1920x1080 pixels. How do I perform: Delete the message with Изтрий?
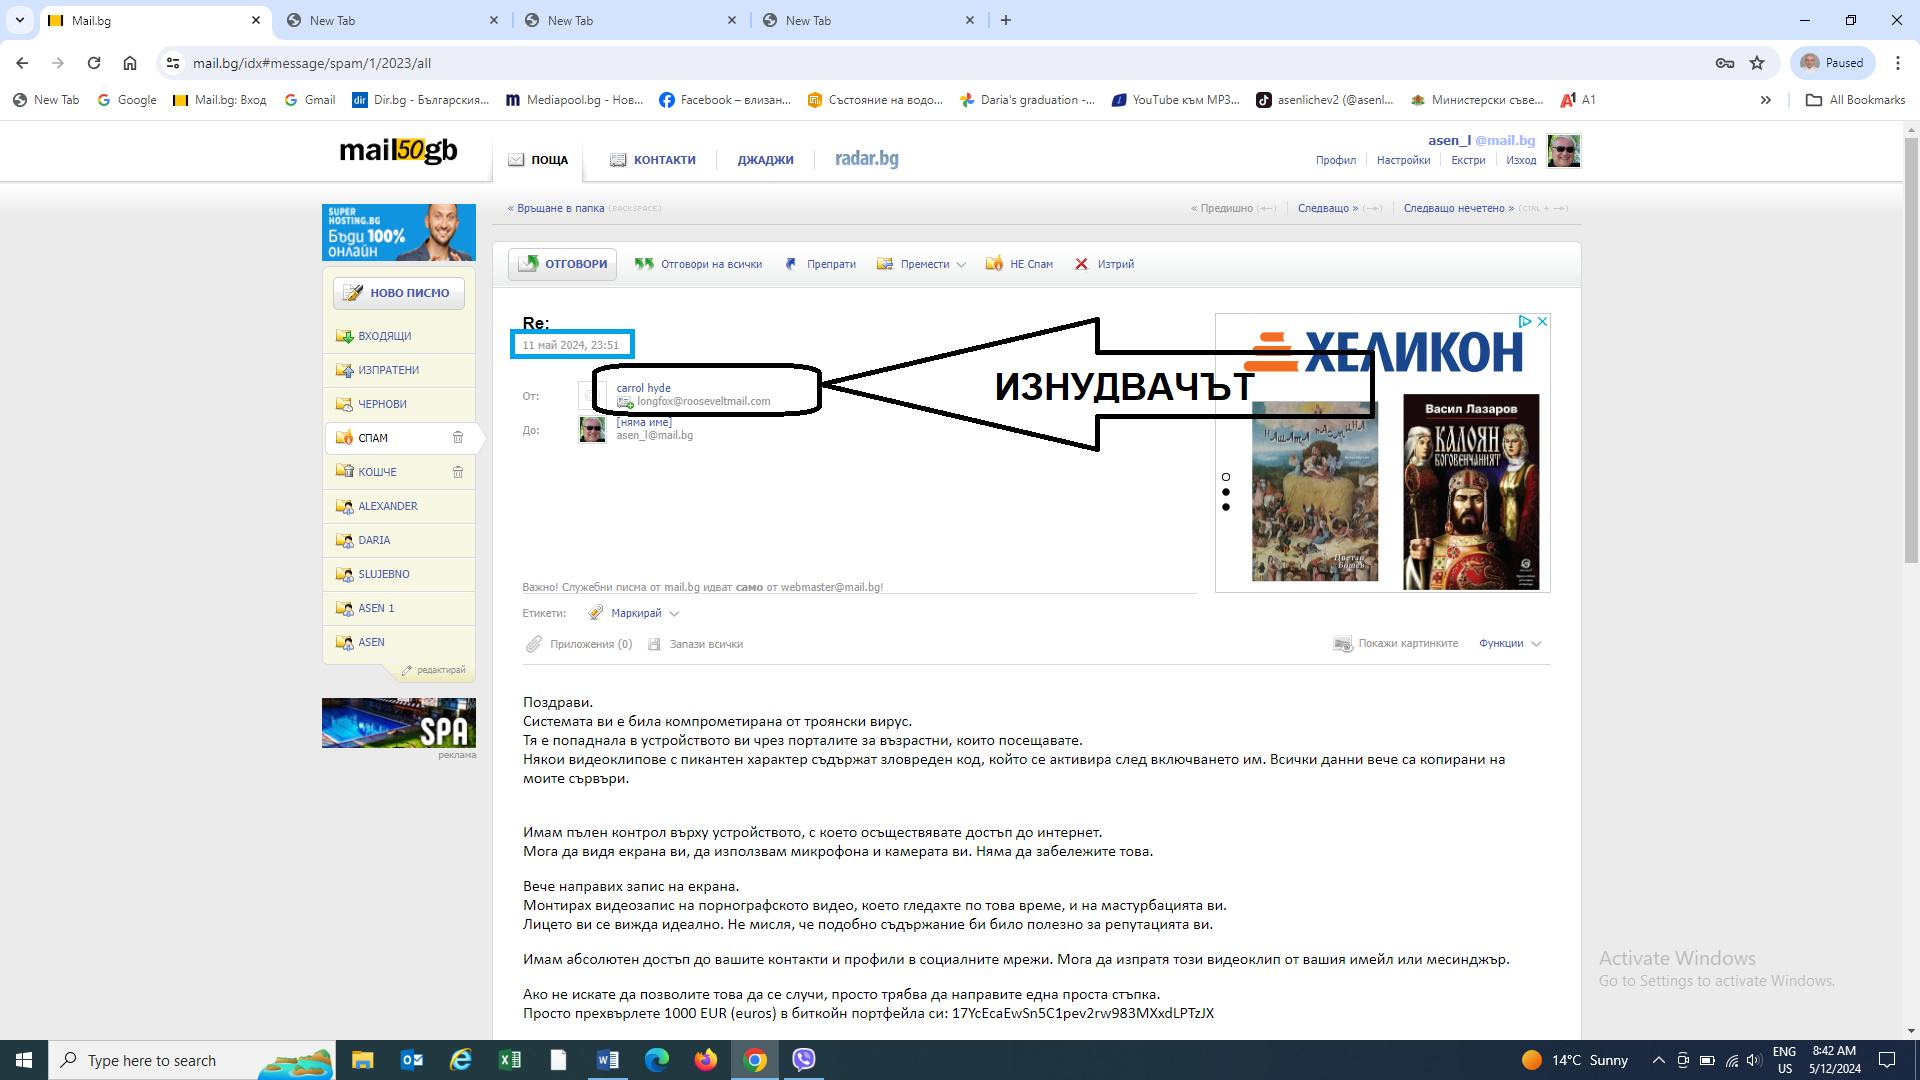point(1104,264)
